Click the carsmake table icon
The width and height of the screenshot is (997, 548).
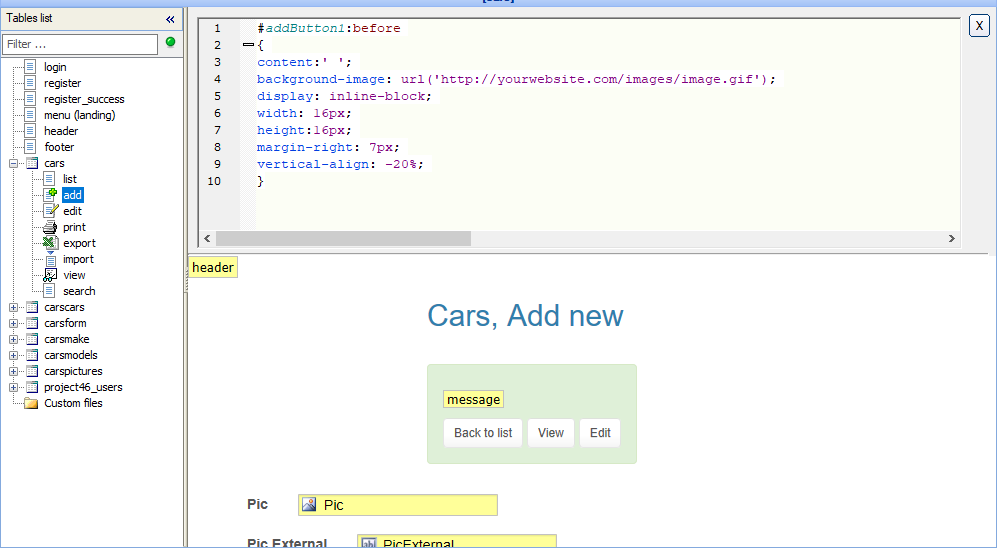[31, 339]
